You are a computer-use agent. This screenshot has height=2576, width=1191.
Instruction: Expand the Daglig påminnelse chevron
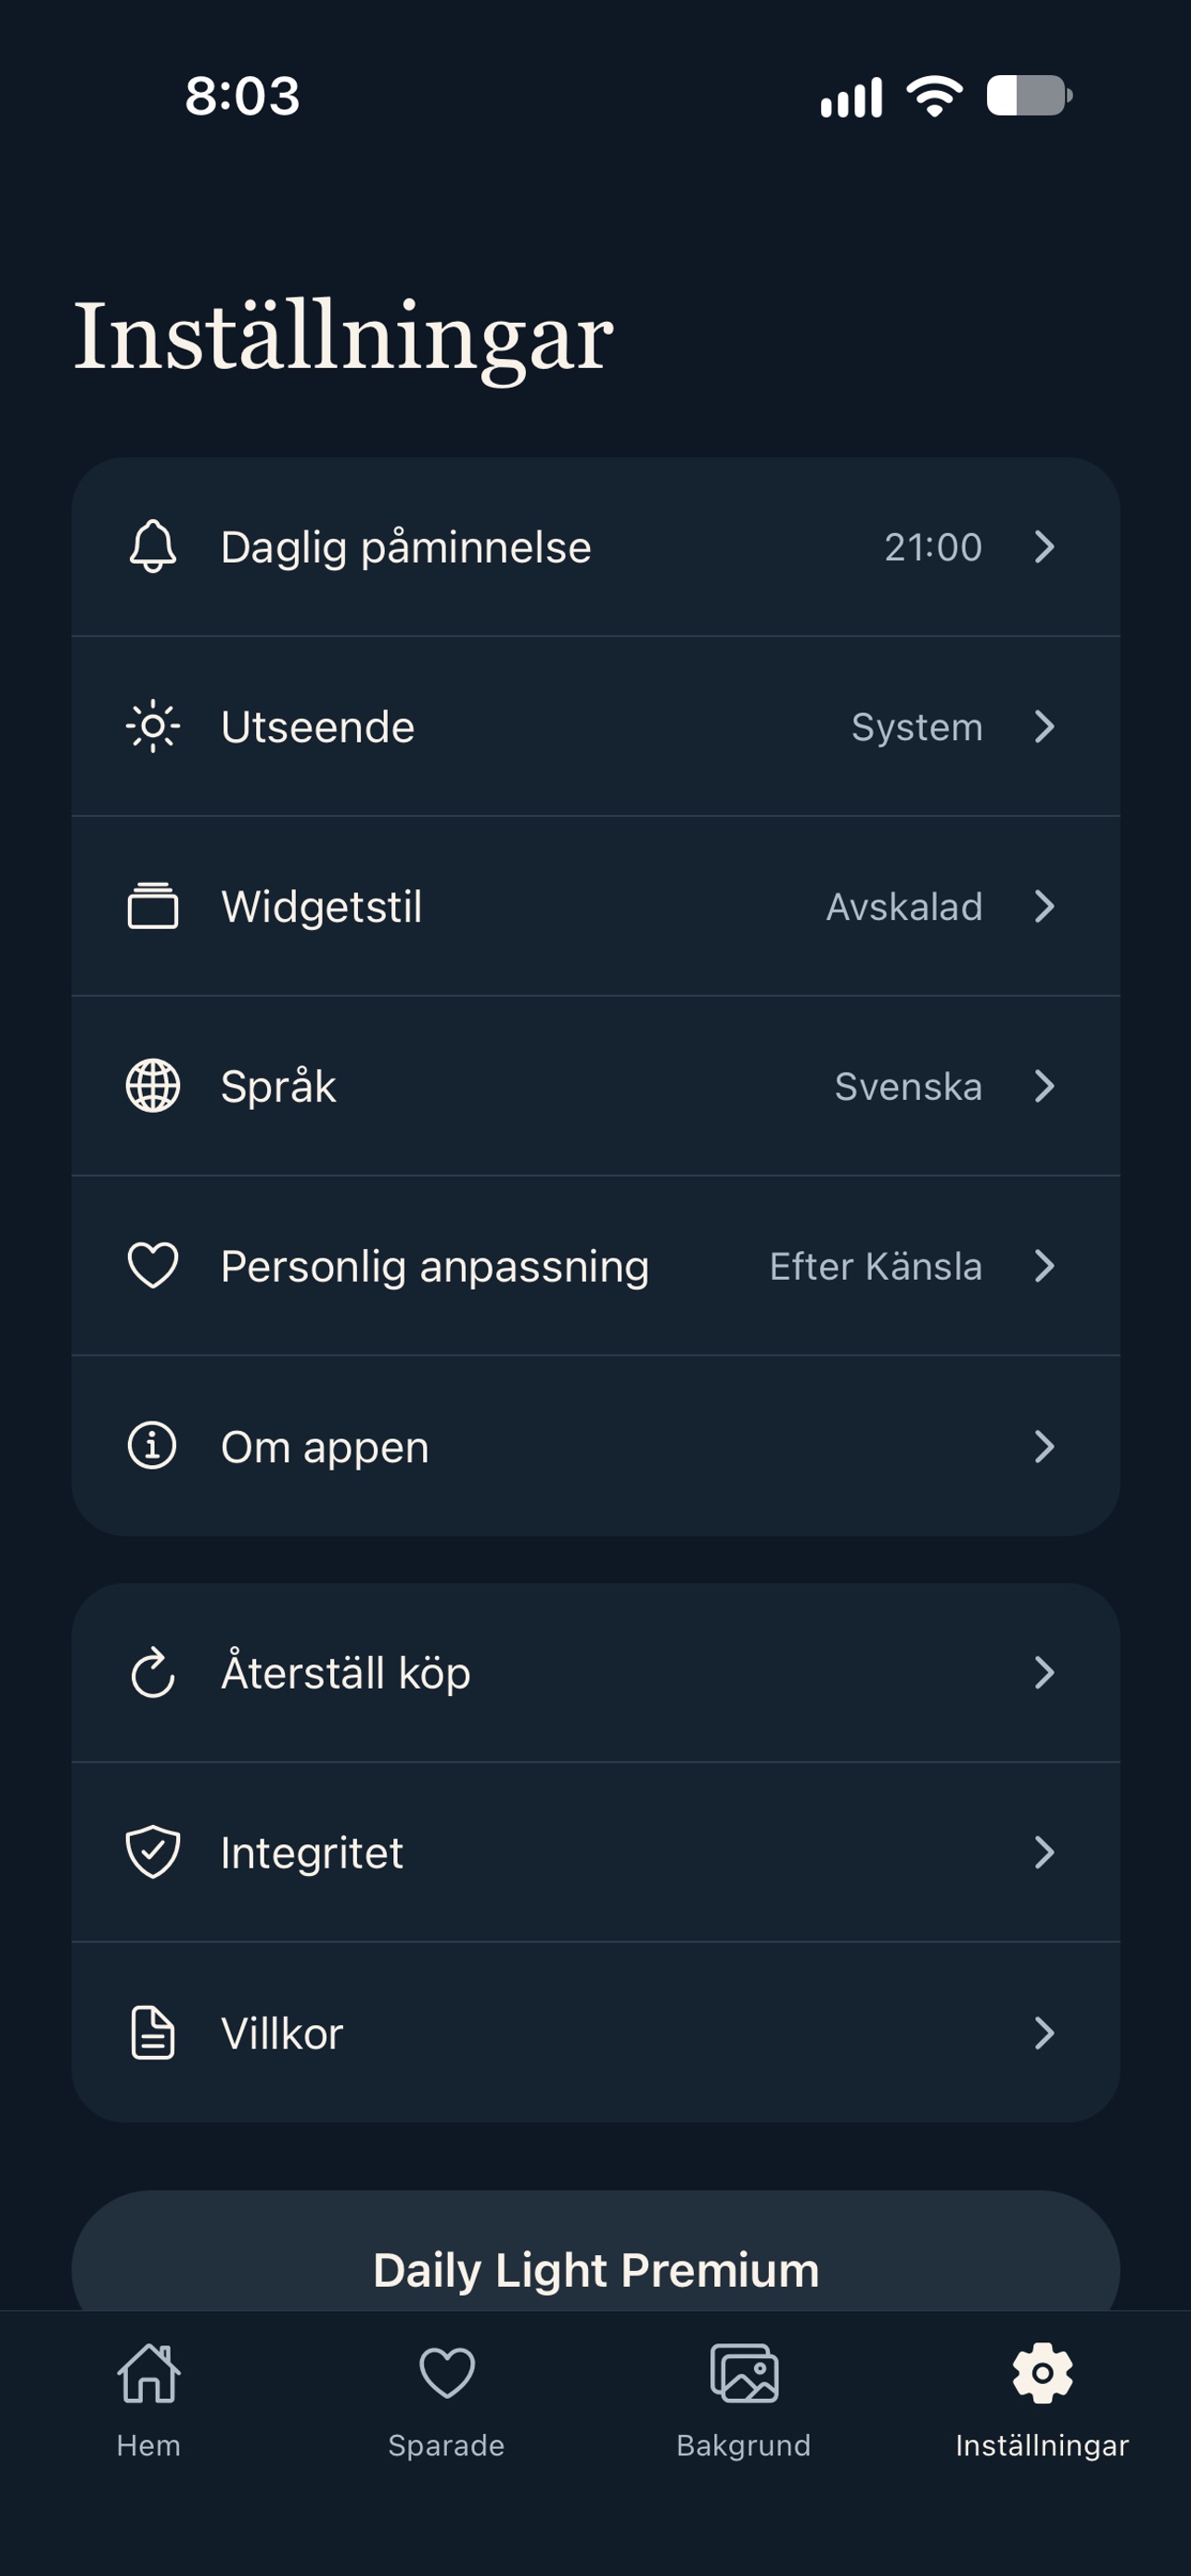click(1044, 546)
